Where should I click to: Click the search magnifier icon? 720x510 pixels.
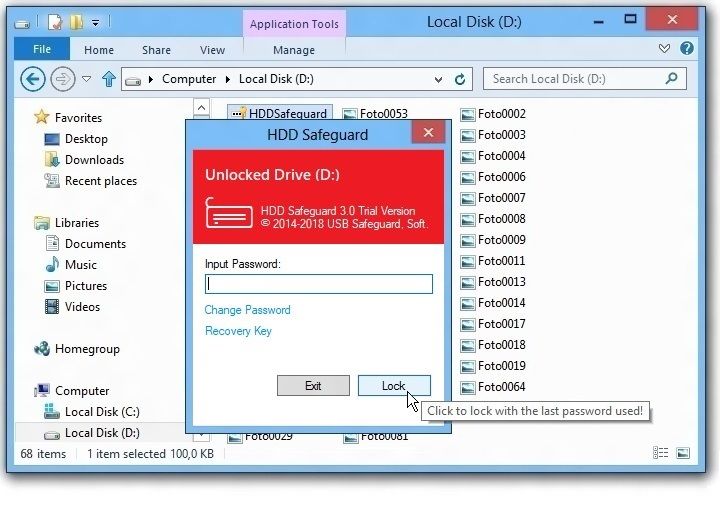[x=671, y=78]
